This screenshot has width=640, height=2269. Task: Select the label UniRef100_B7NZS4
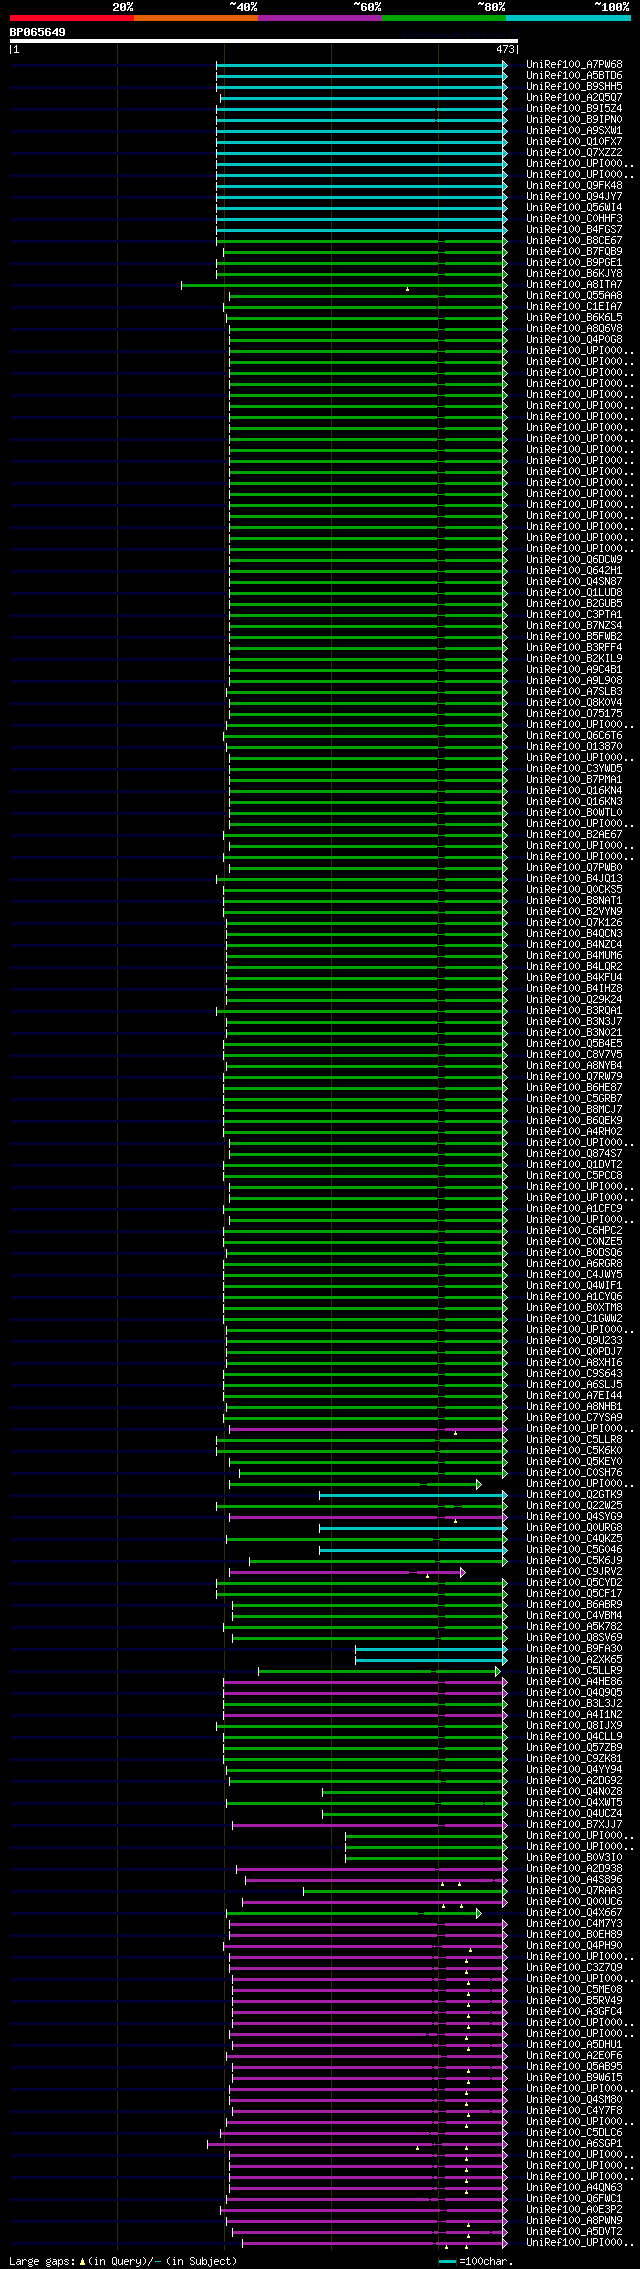[x=574, y=626]
